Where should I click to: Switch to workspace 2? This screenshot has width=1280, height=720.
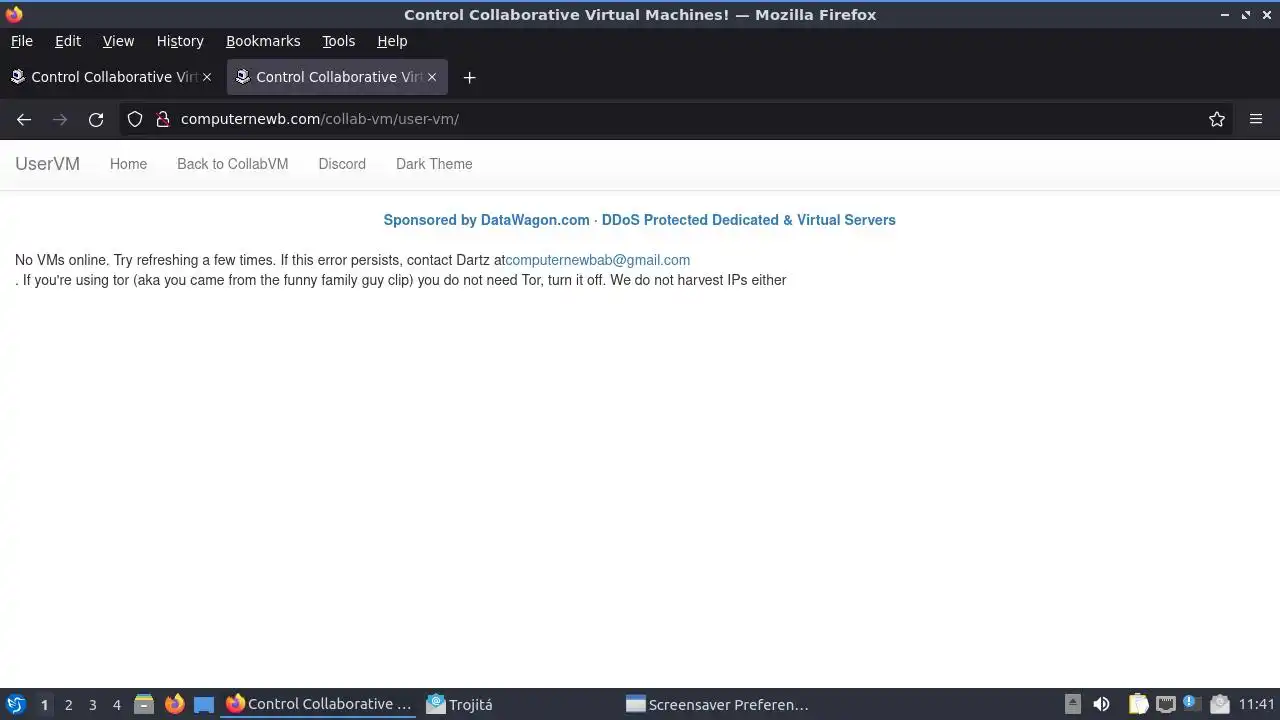pos(68,705)
